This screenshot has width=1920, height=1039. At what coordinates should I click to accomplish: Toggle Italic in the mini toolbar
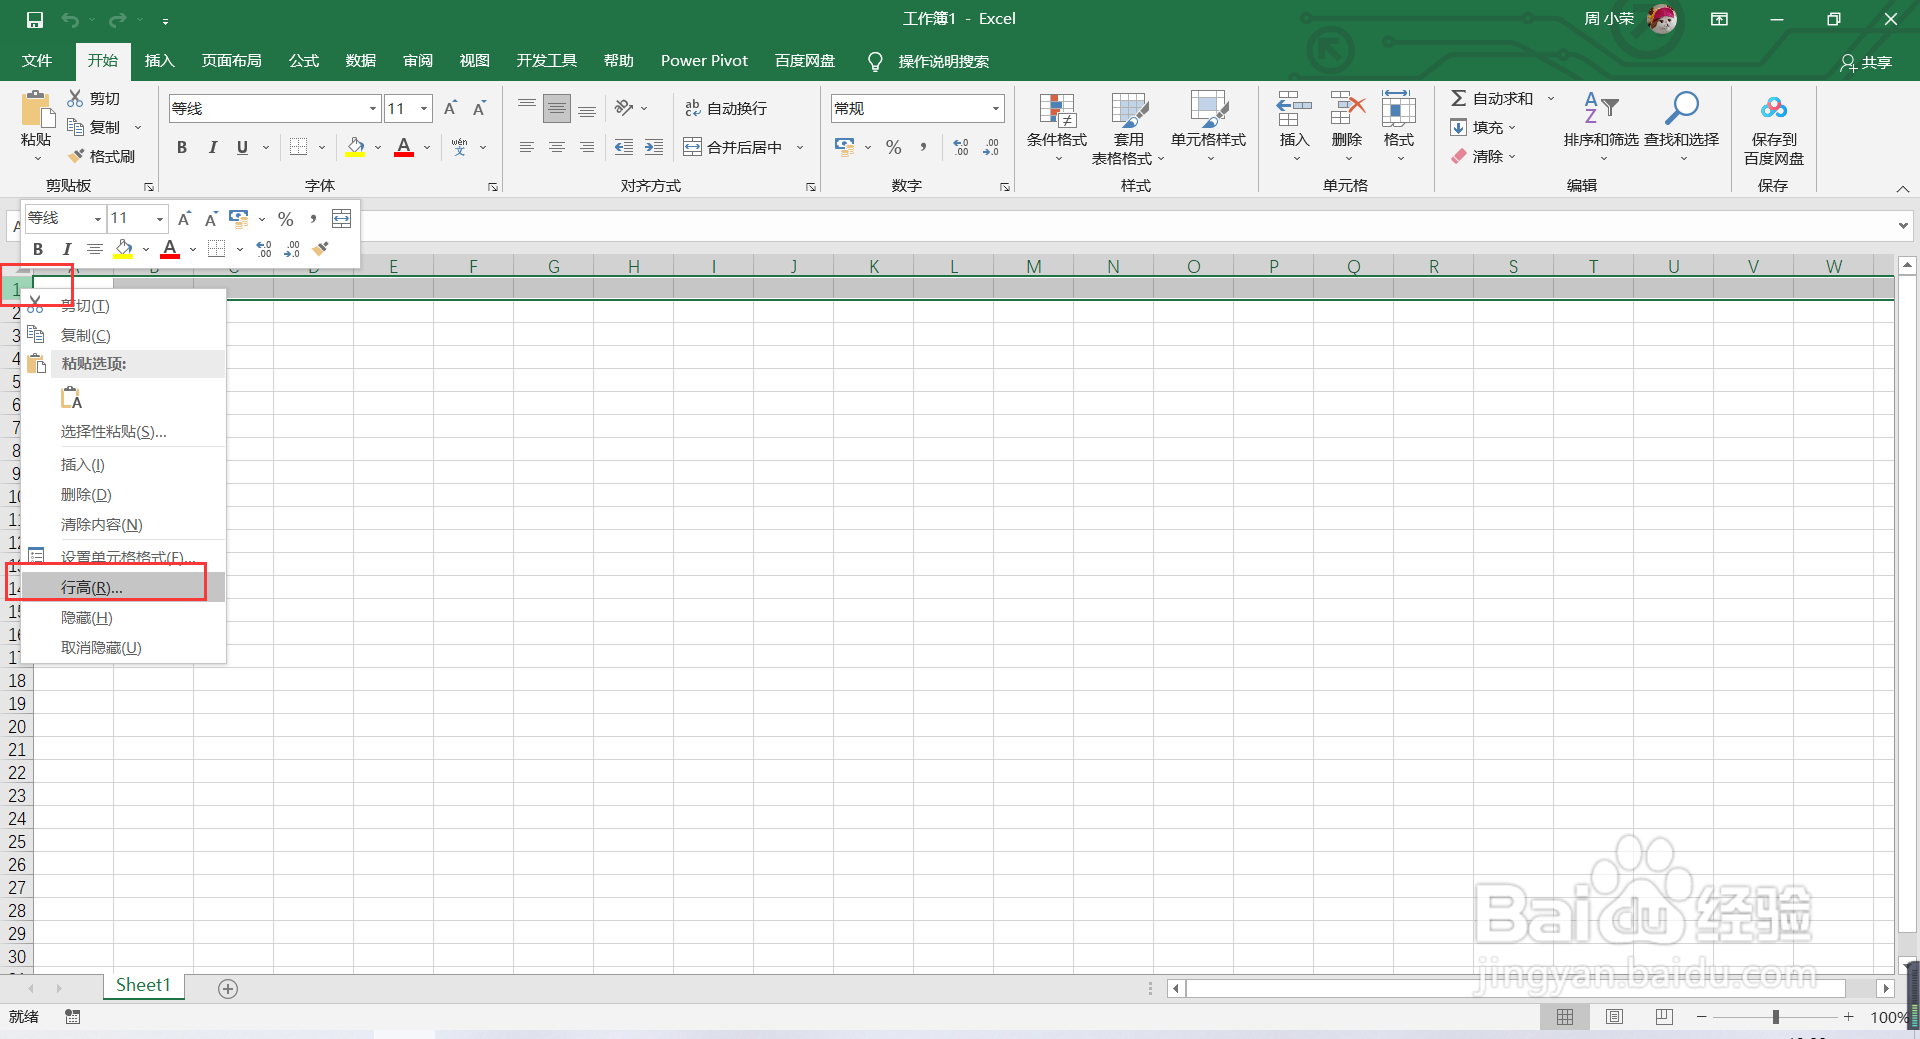pos(66,249)
